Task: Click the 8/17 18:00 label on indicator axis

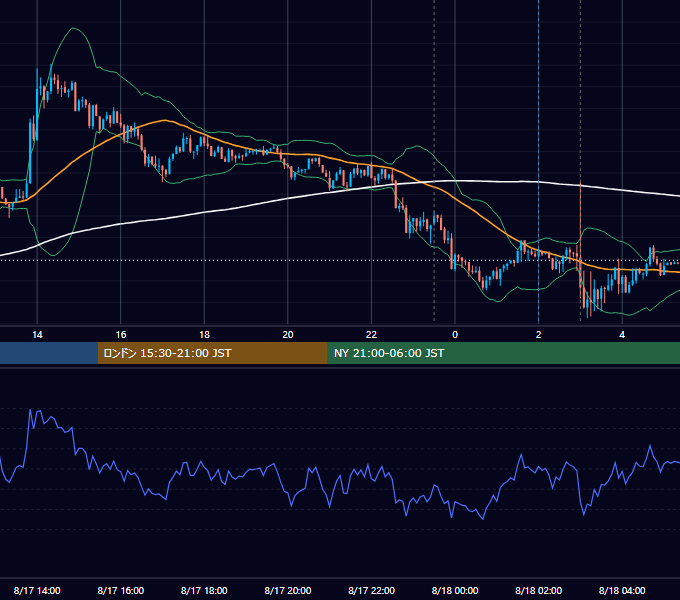Action: (204, 590)
